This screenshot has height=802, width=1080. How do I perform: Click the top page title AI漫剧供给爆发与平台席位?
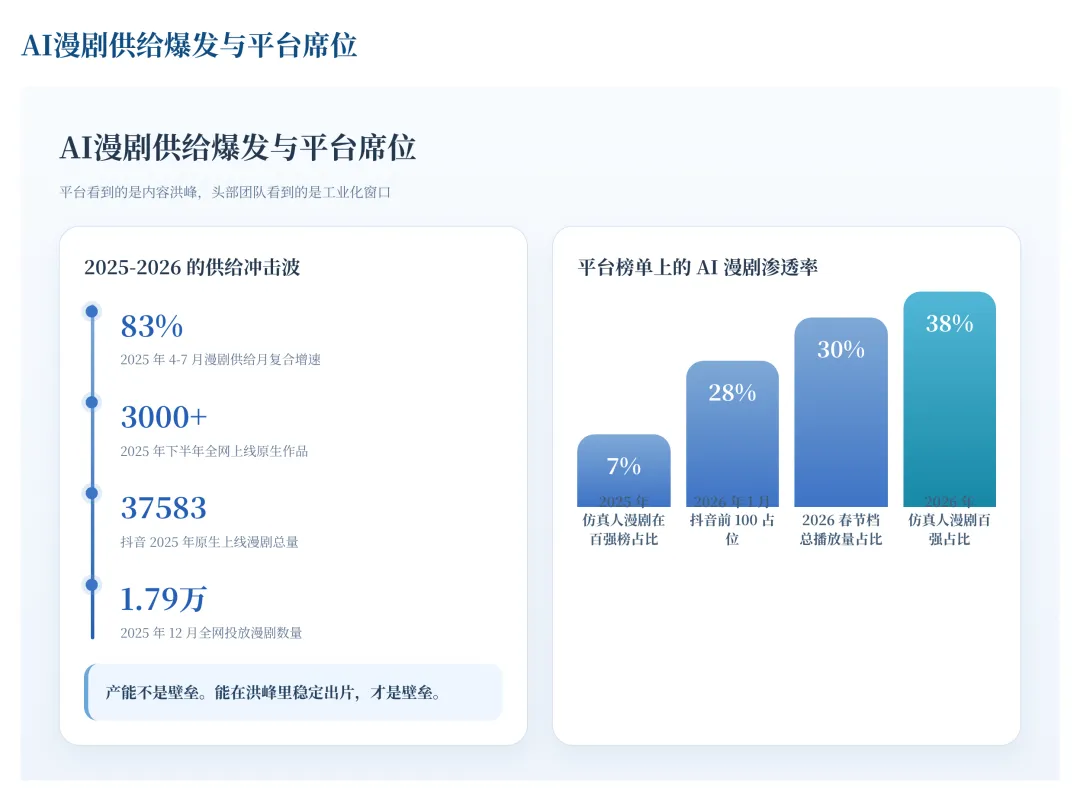click(189, 45)
